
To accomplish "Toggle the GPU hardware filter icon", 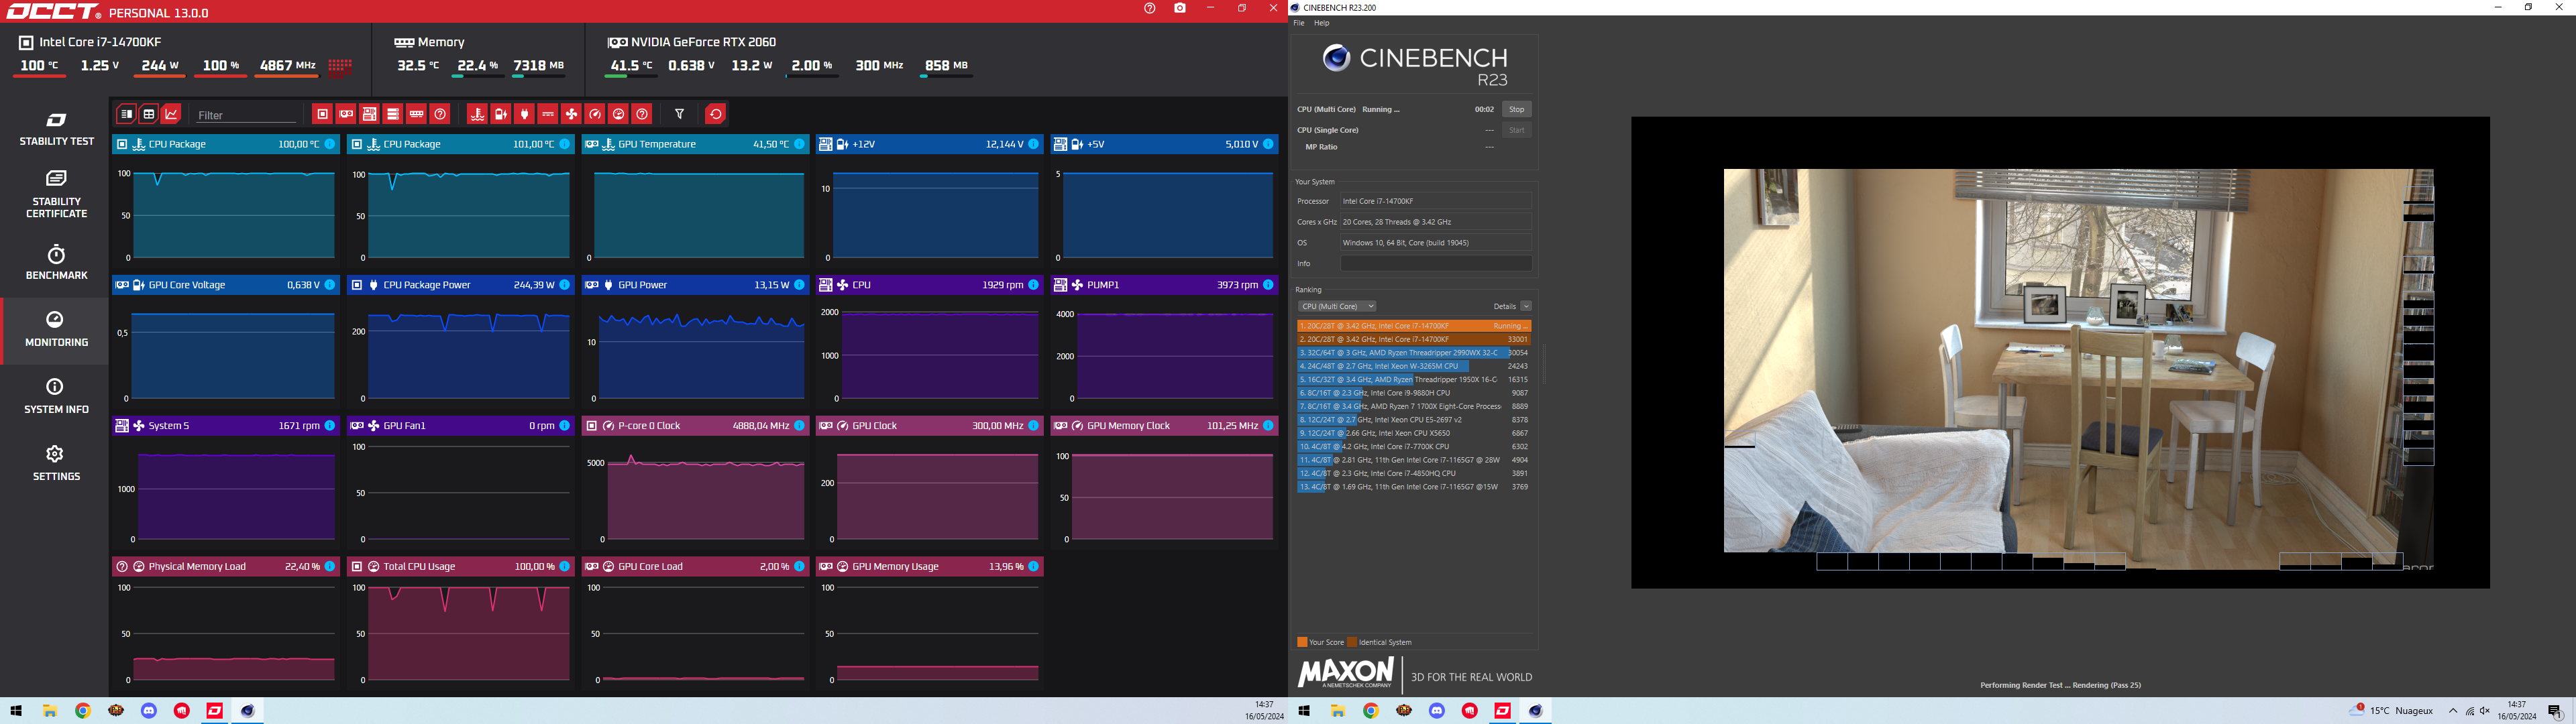I will pos(346,114).
